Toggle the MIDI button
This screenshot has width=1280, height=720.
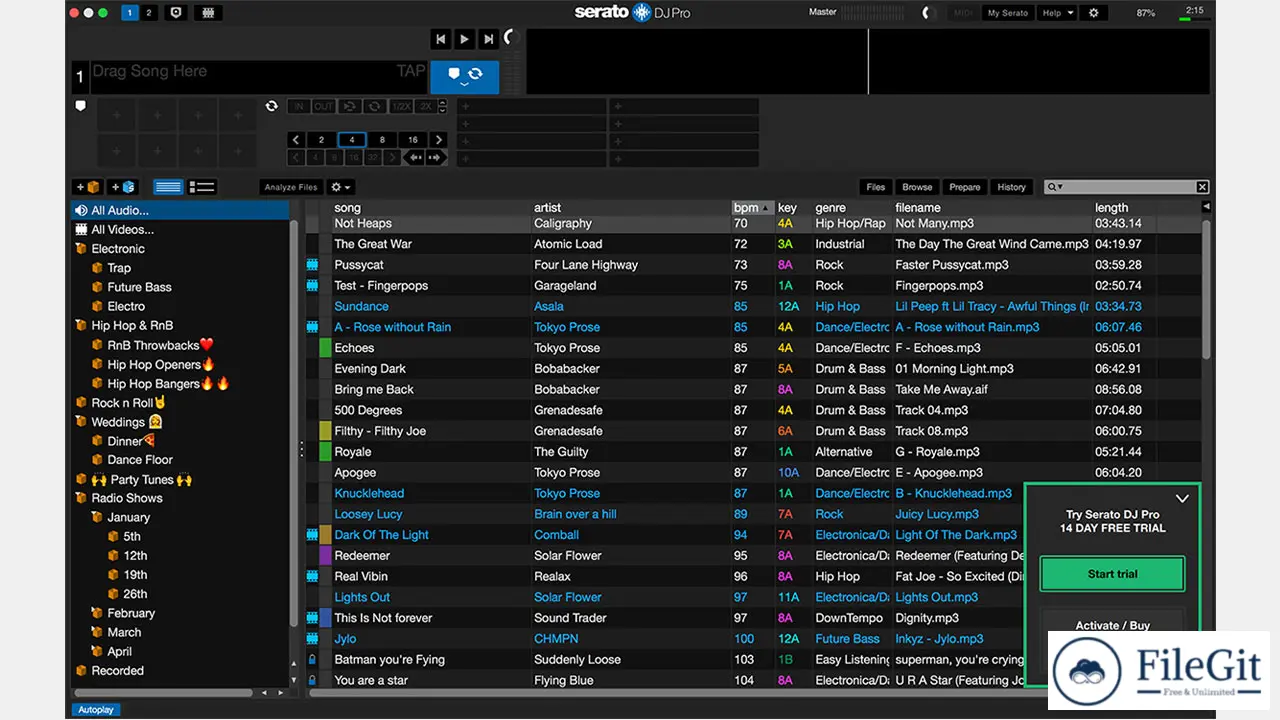(x=963, y=13)
